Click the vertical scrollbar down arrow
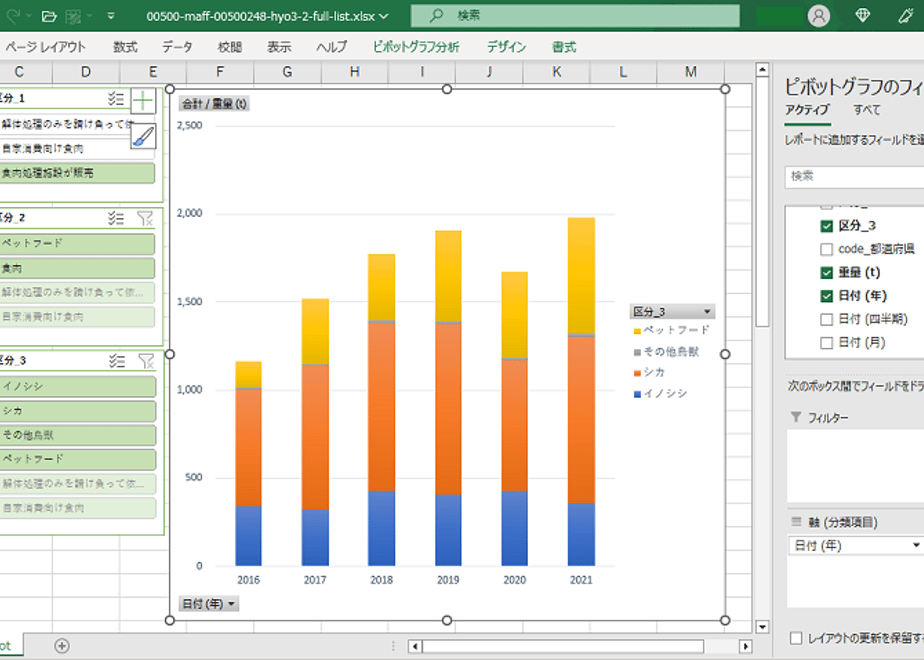924x660 pixels. (762, 626)
